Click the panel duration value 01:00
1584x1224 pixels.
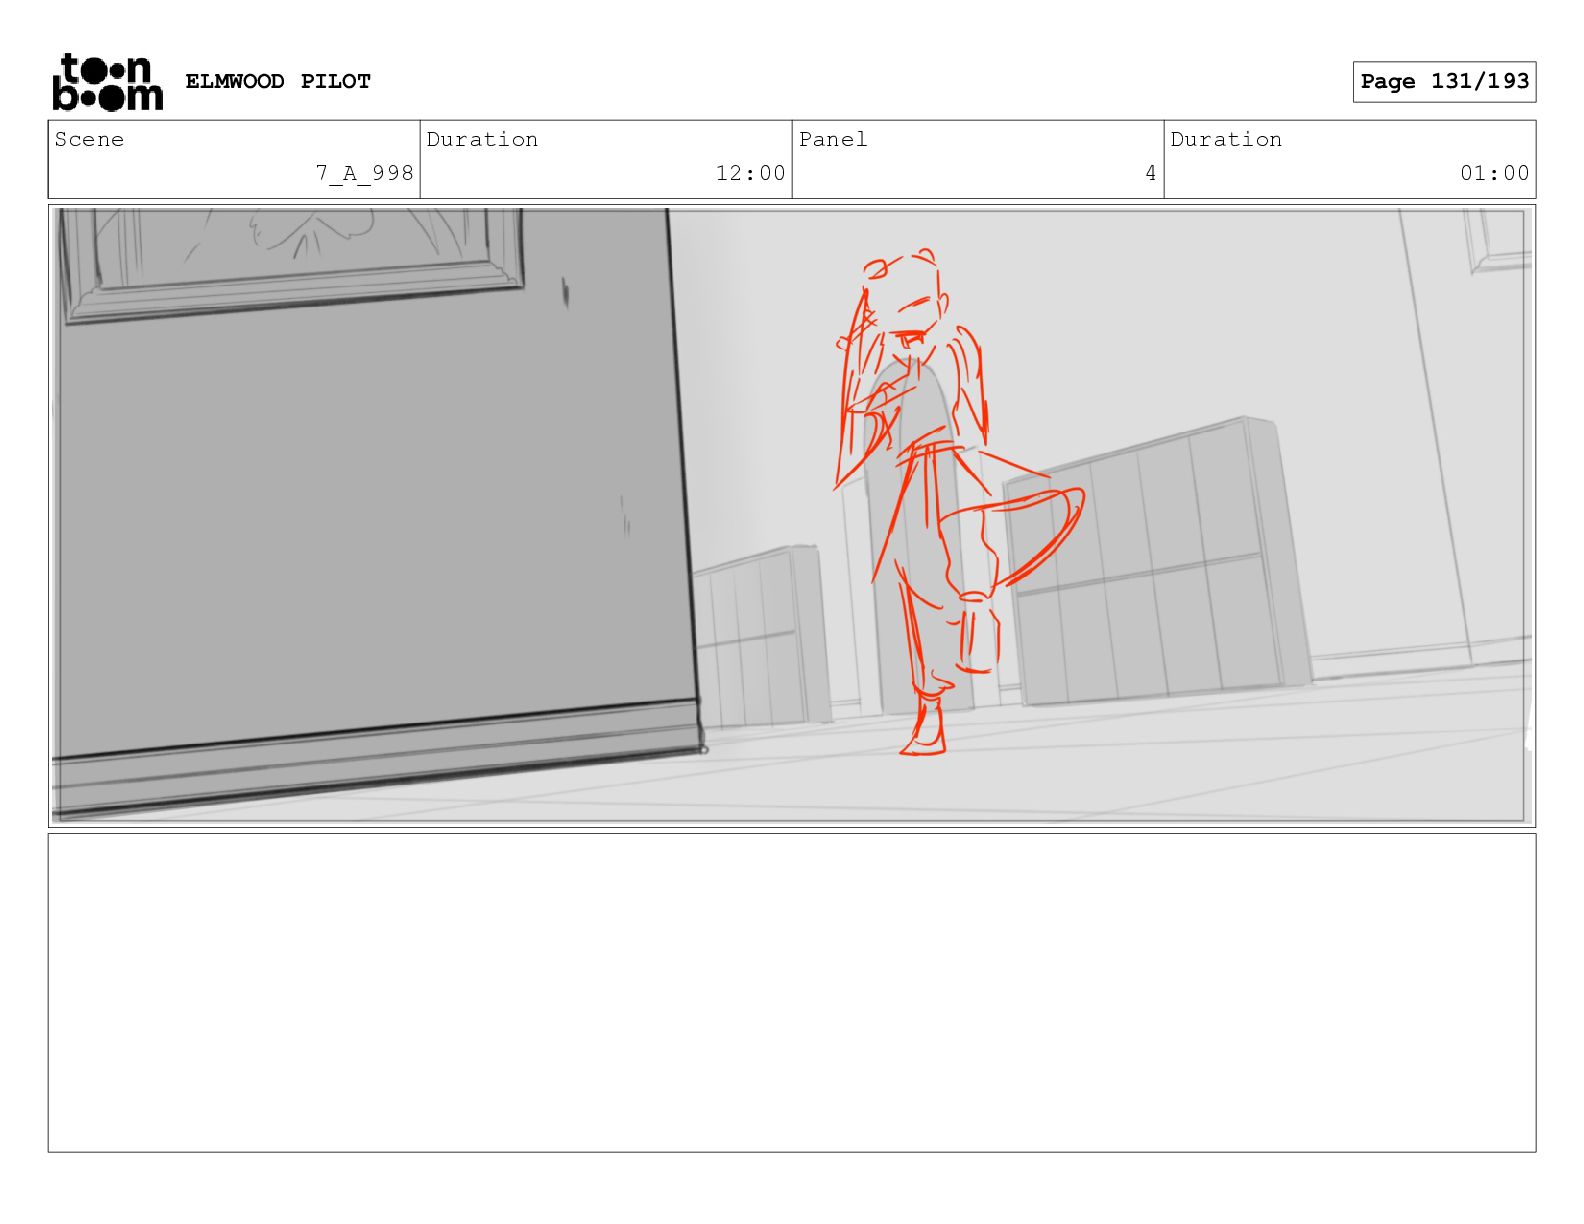(x=1494, y=173)
